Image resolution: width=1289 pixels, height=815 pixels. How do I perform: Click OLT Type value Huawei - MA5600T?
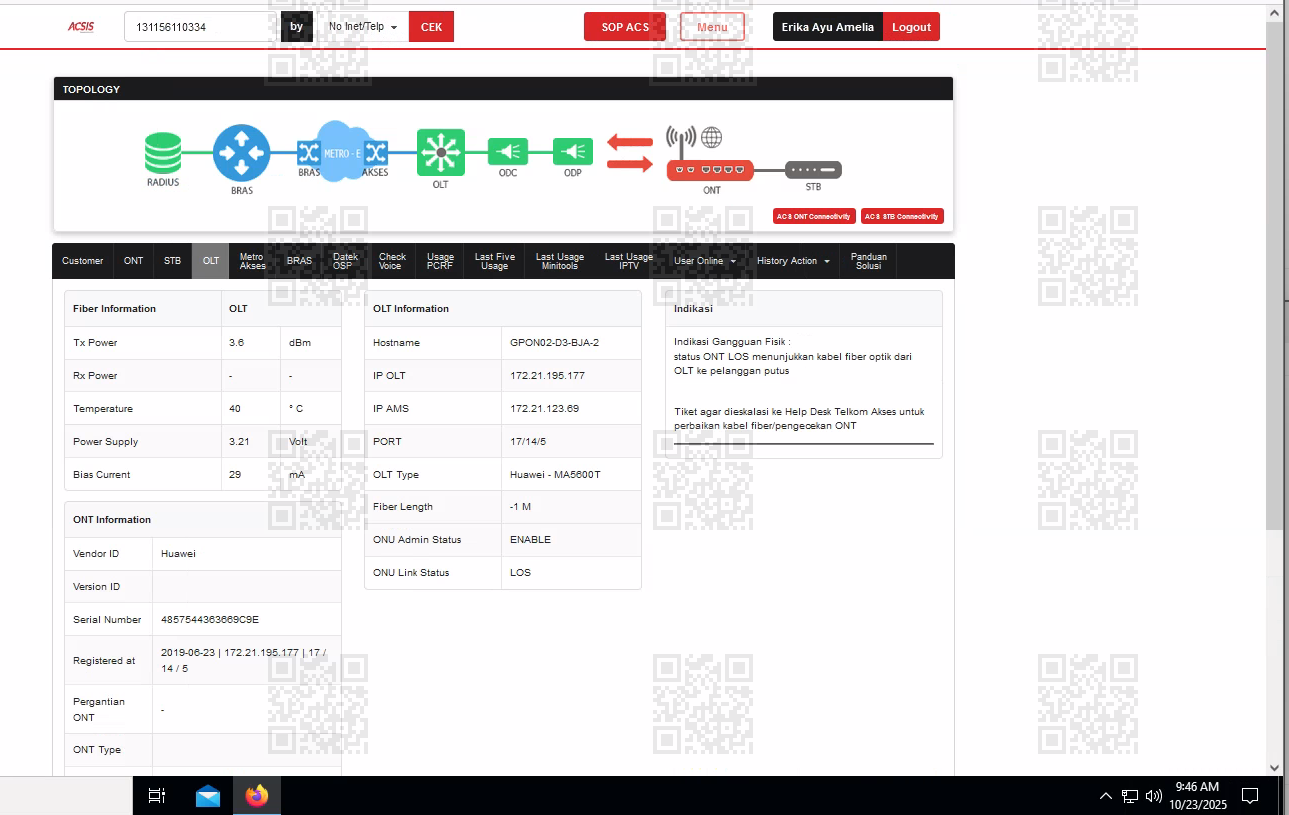555,475
